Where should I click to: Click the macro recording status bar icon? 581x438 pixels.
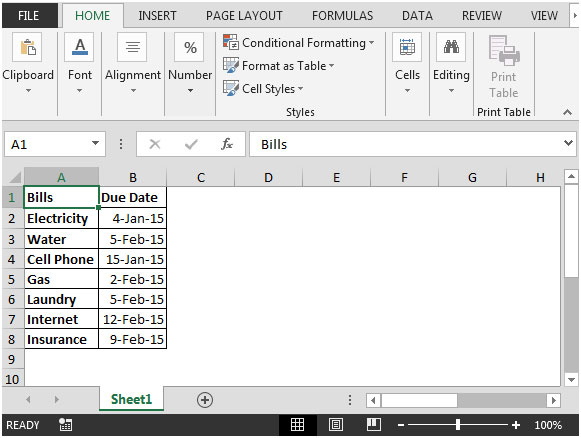(66, 425)
